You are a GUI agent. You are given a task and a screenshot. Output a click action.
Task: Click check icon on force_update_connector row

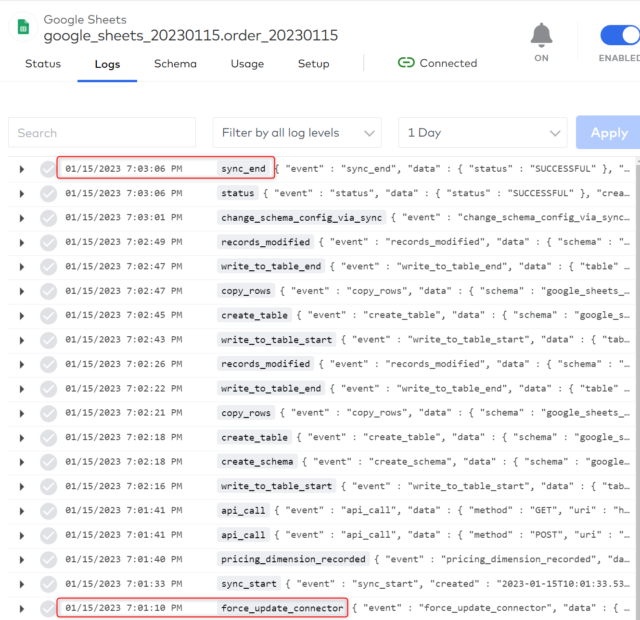pyautogui.click(x=48, y=609)
